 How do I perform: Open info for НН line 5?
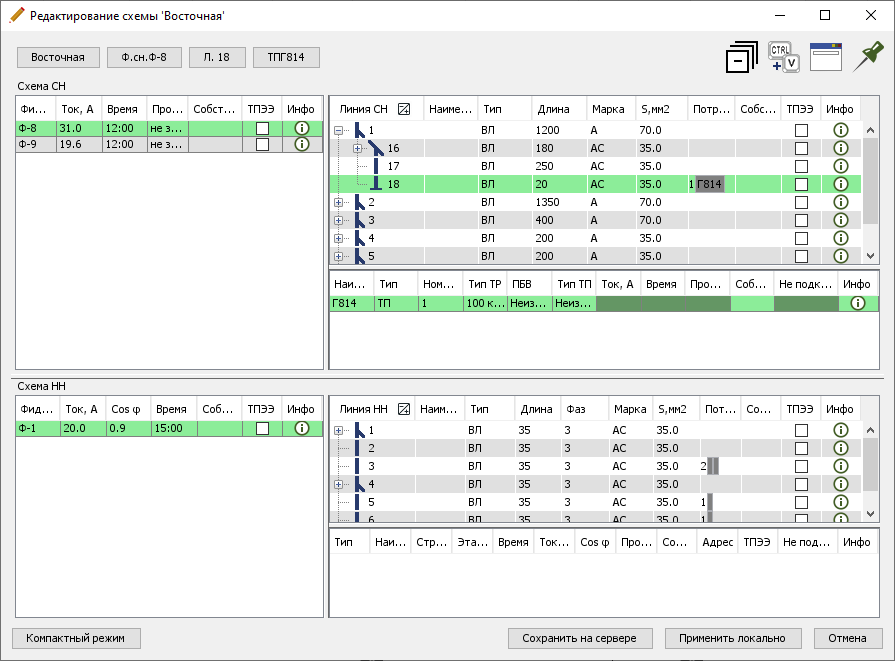pyautogui.click(x=841, y=502)
